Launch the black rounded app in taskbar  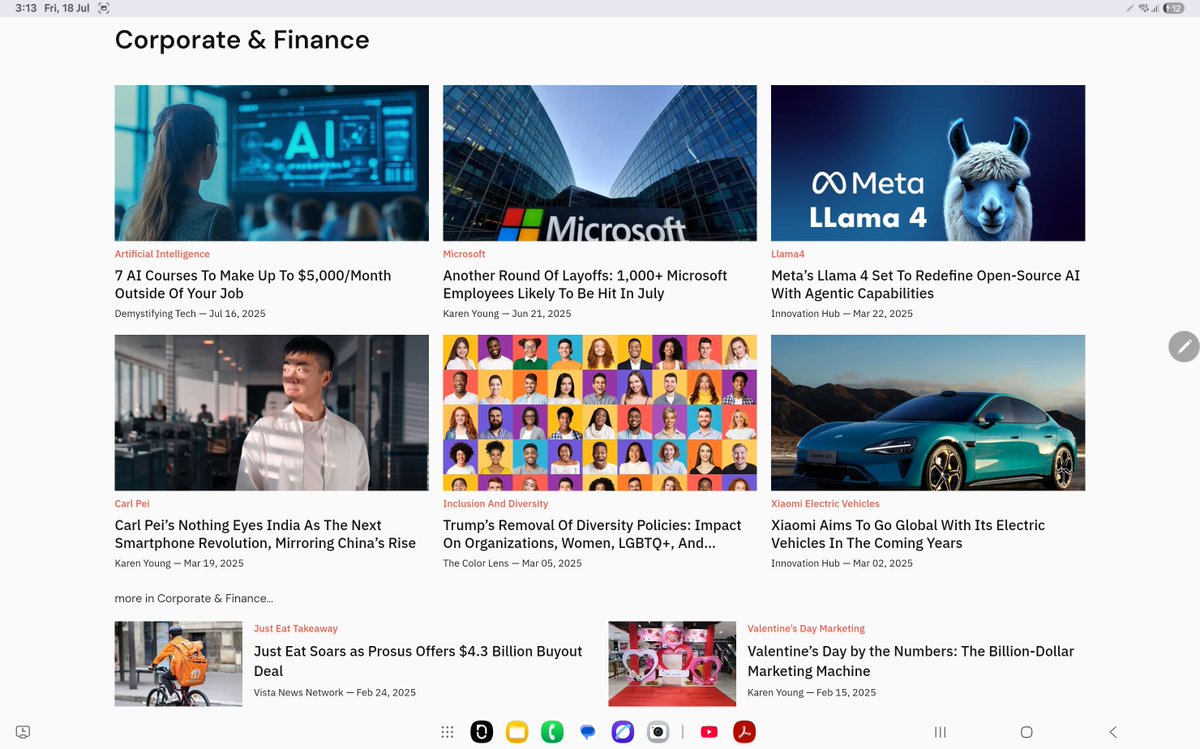pyautogui.click(x=482, y=732)
